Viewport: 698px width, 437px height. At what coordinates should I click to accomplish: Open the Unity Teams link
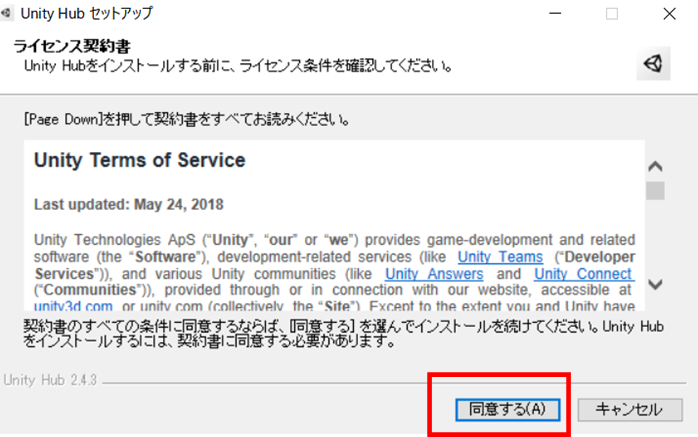click(x=500, y=257)
